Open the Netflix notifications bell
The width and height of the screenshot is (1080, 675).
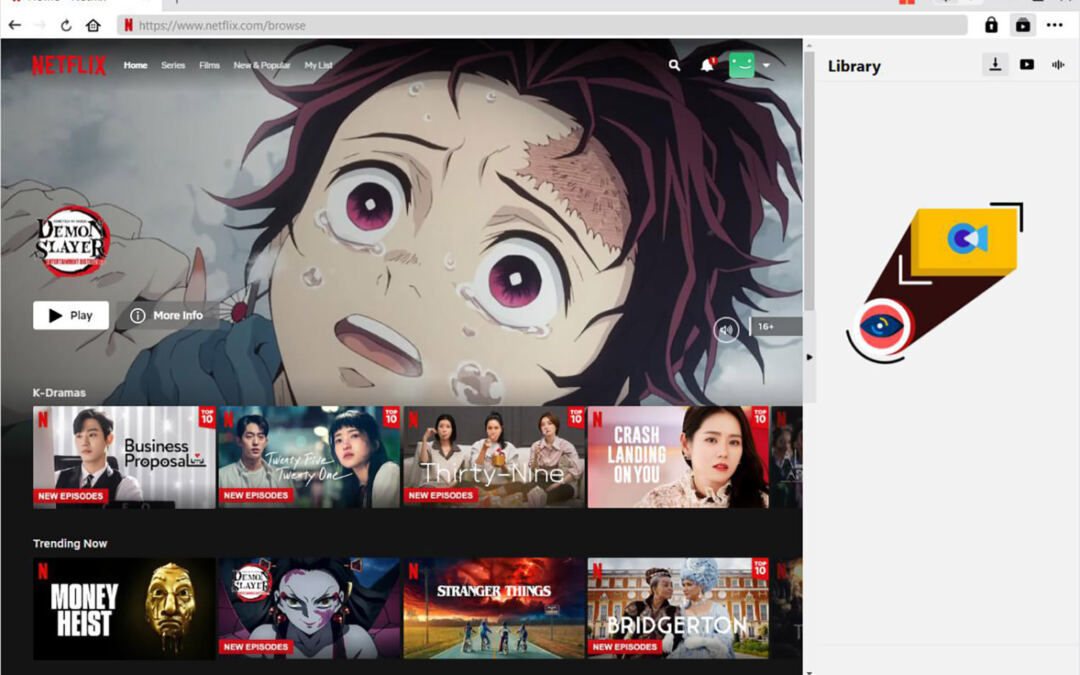click(x=707, y=65)
